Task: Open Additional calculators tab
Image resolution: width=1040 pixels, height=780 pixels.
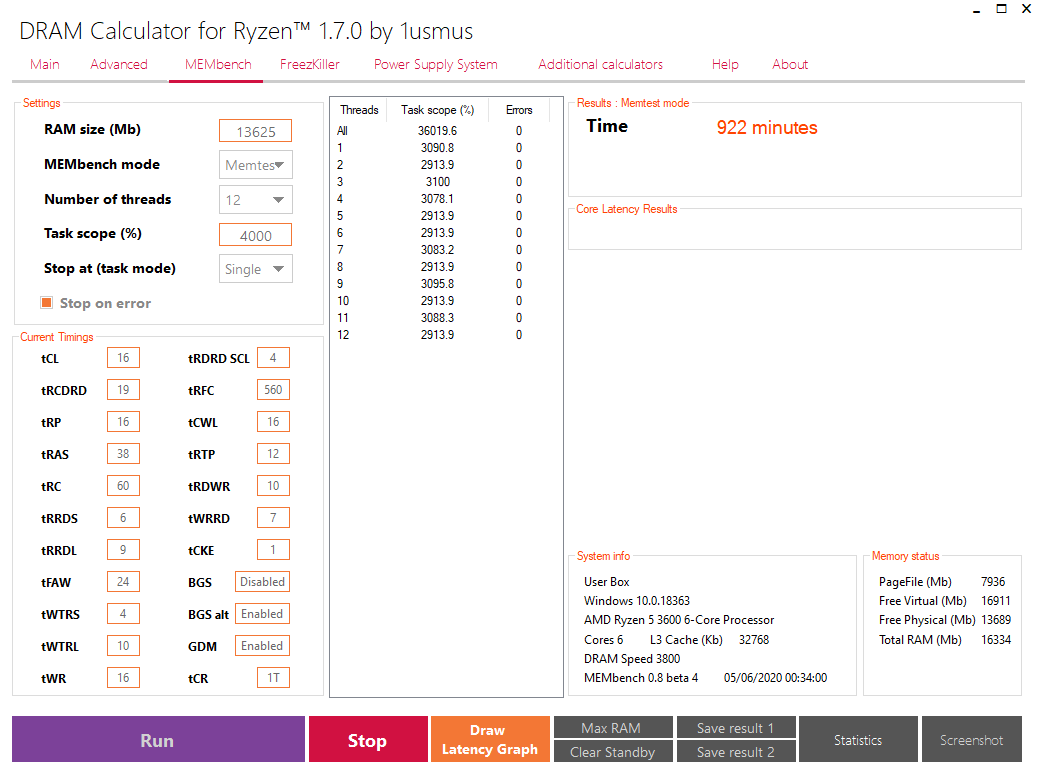Action: tap(600, 64)
